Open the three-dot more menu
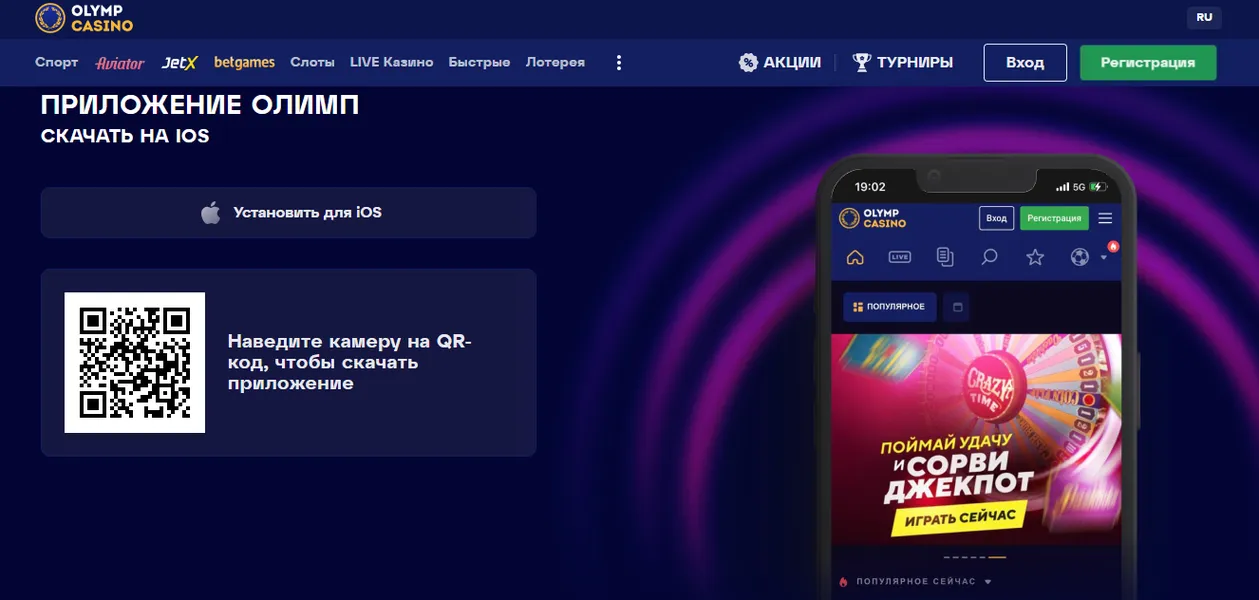 coord(619,62)
